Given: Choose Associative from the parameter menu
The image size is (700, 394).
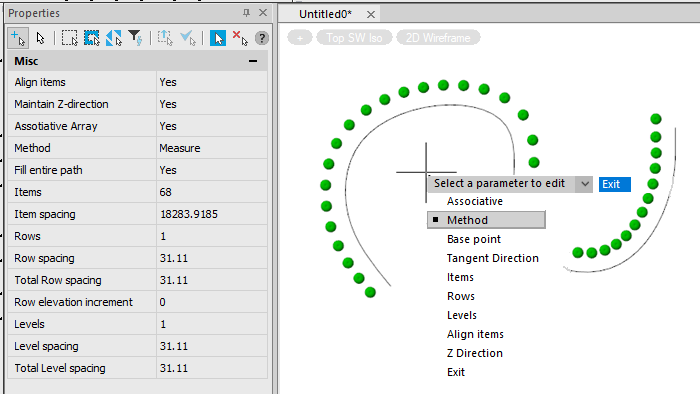Looking at the screenshot, I should (x=475, y=201).
